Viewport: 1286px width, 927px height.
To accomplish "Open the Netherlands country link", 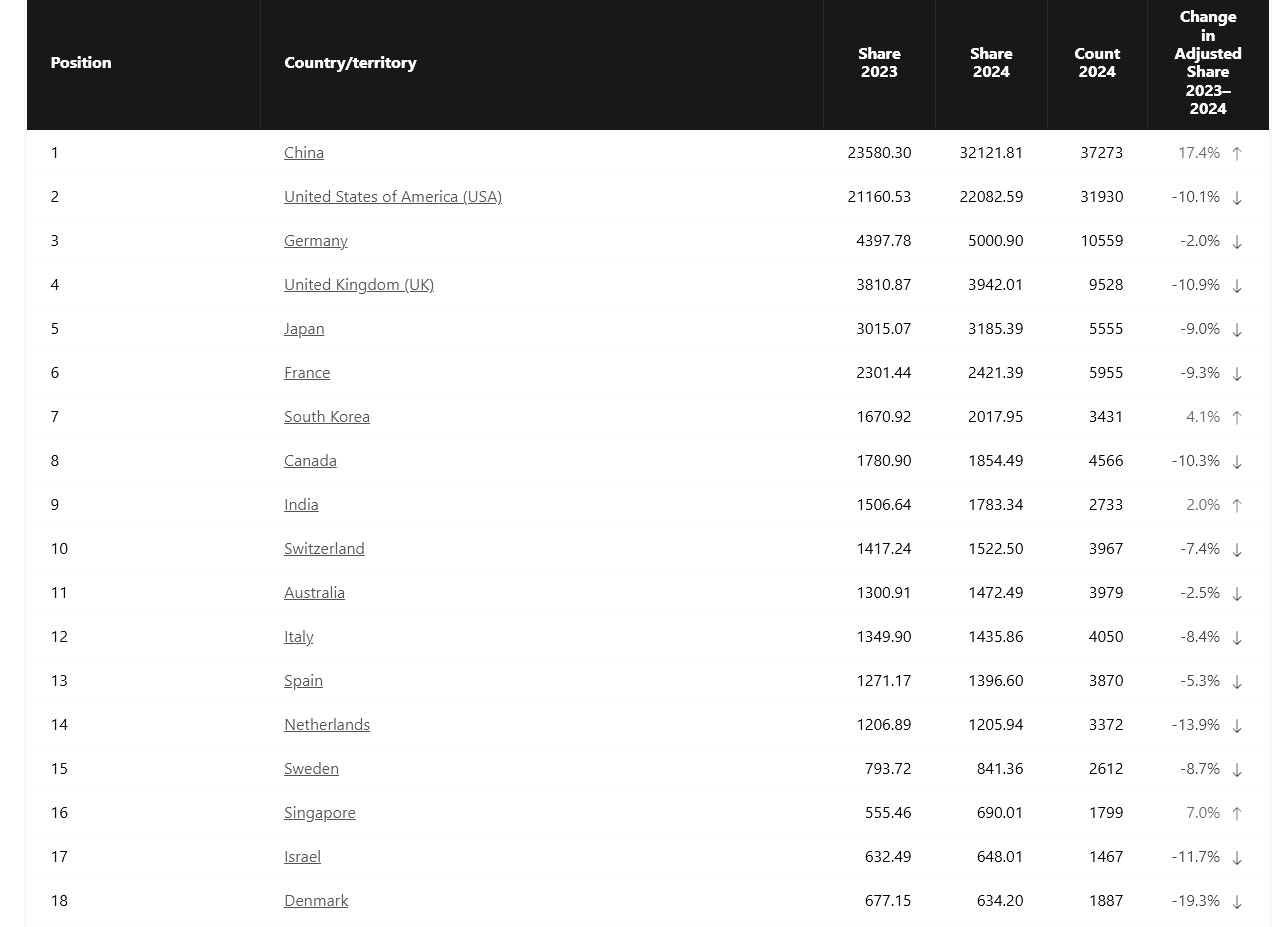I will click(326, 725).
